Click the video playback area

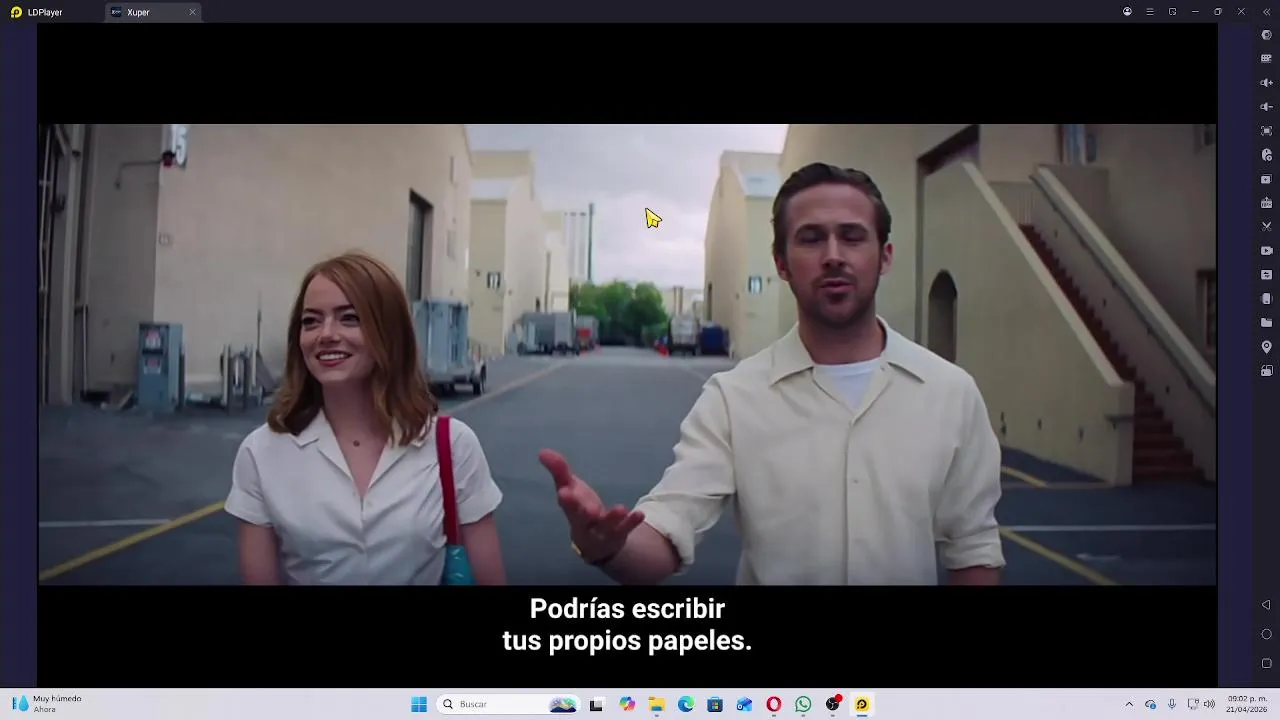coord(627,354)
